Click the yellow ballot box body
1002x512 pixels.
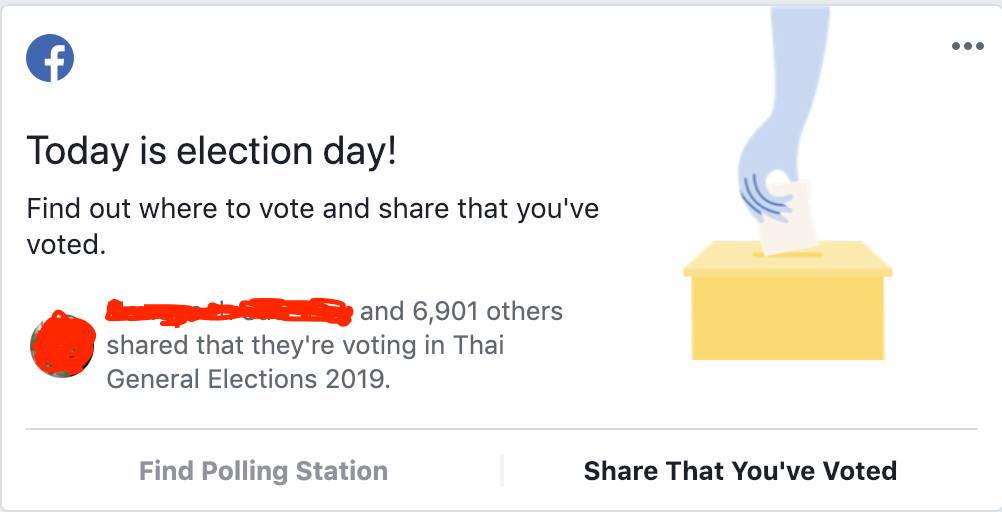[788, 316]
